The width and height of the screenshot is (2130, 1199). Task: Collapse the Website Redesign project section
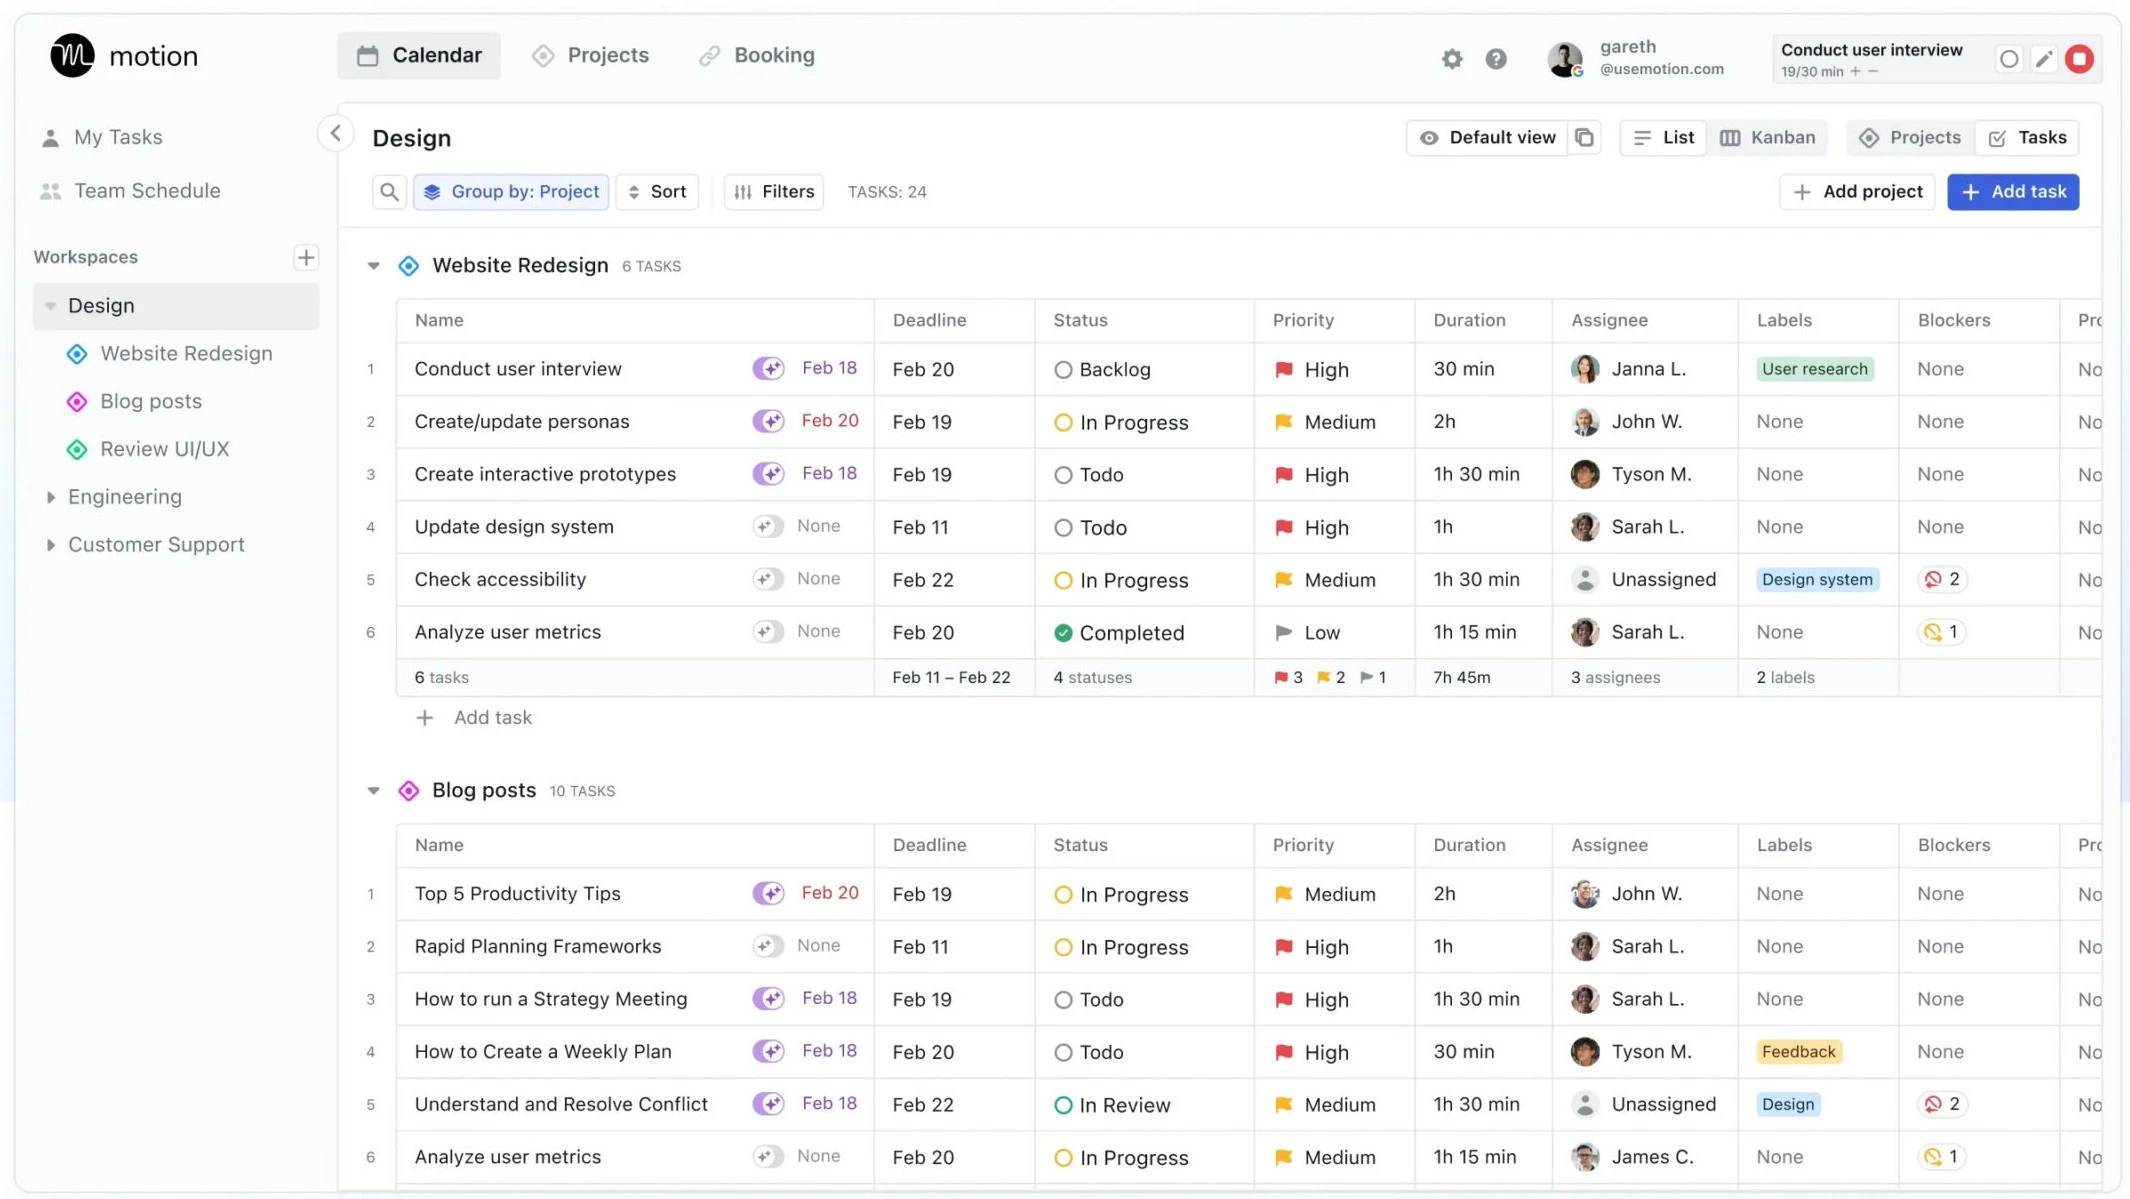click(373, 265)
